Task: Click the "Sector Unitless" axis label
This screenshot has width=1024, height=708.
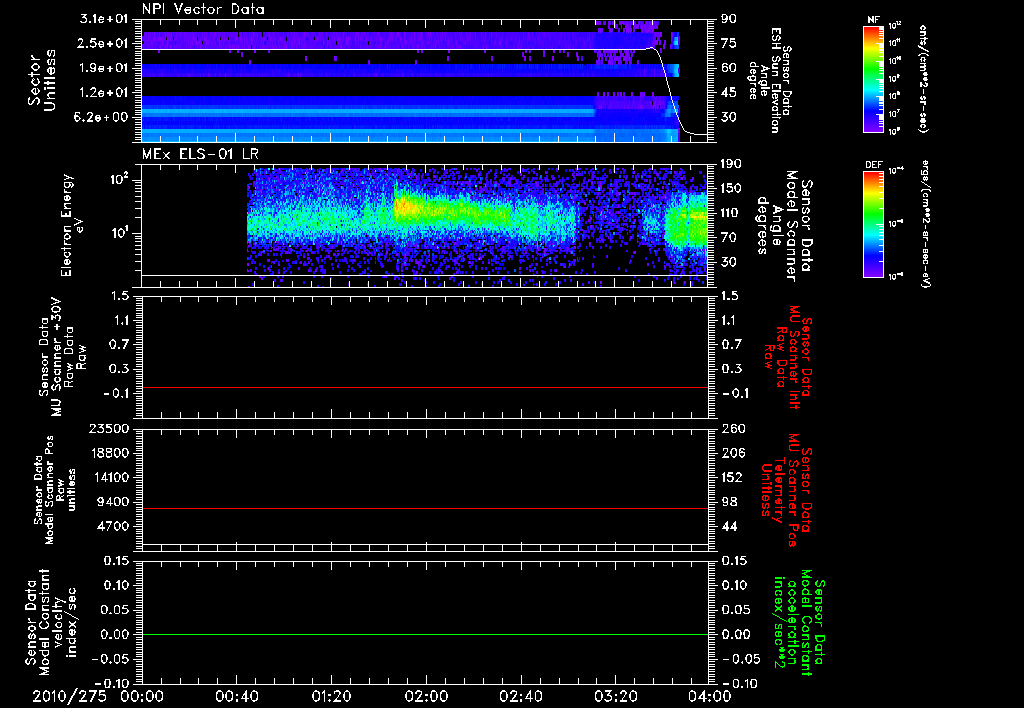Action: coord(42,80)
